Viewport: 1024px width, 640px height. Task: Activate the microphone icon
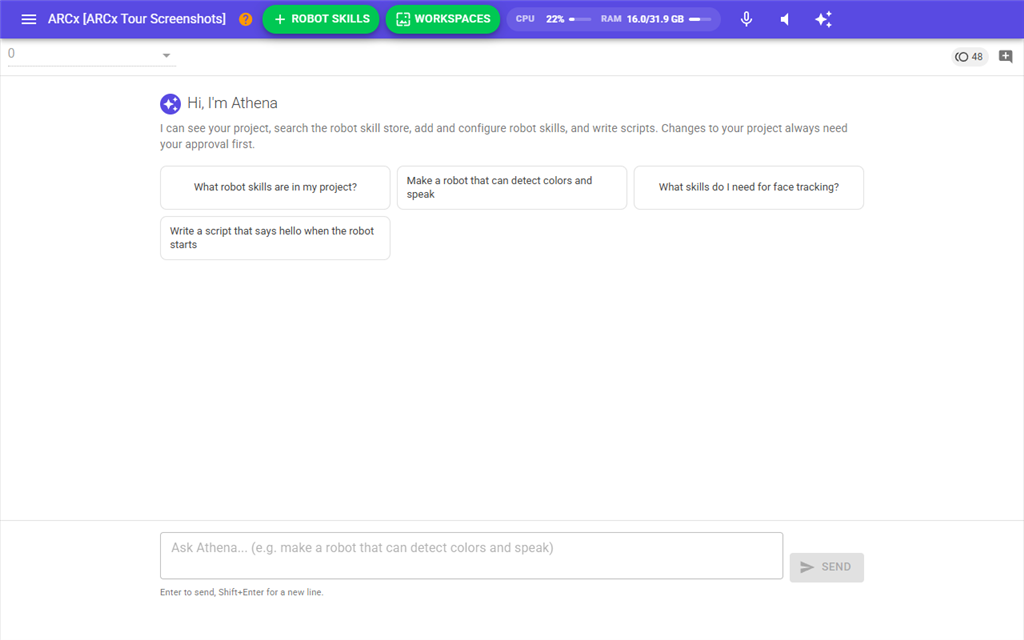point(746,19)
